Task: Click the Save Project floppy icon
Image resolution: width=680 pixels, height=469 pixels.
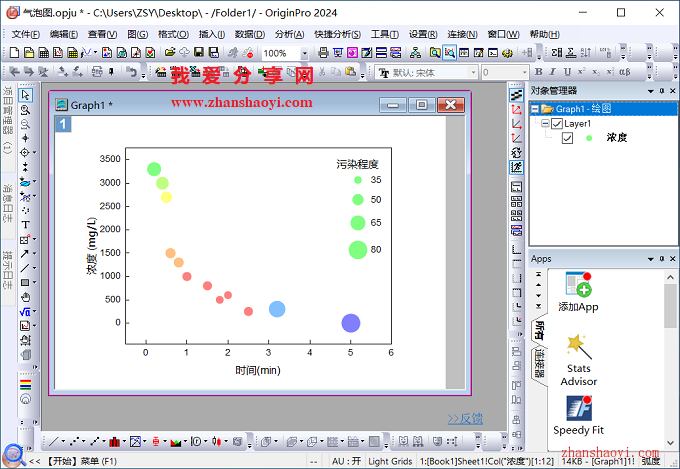Action: [x=199, y=53]
